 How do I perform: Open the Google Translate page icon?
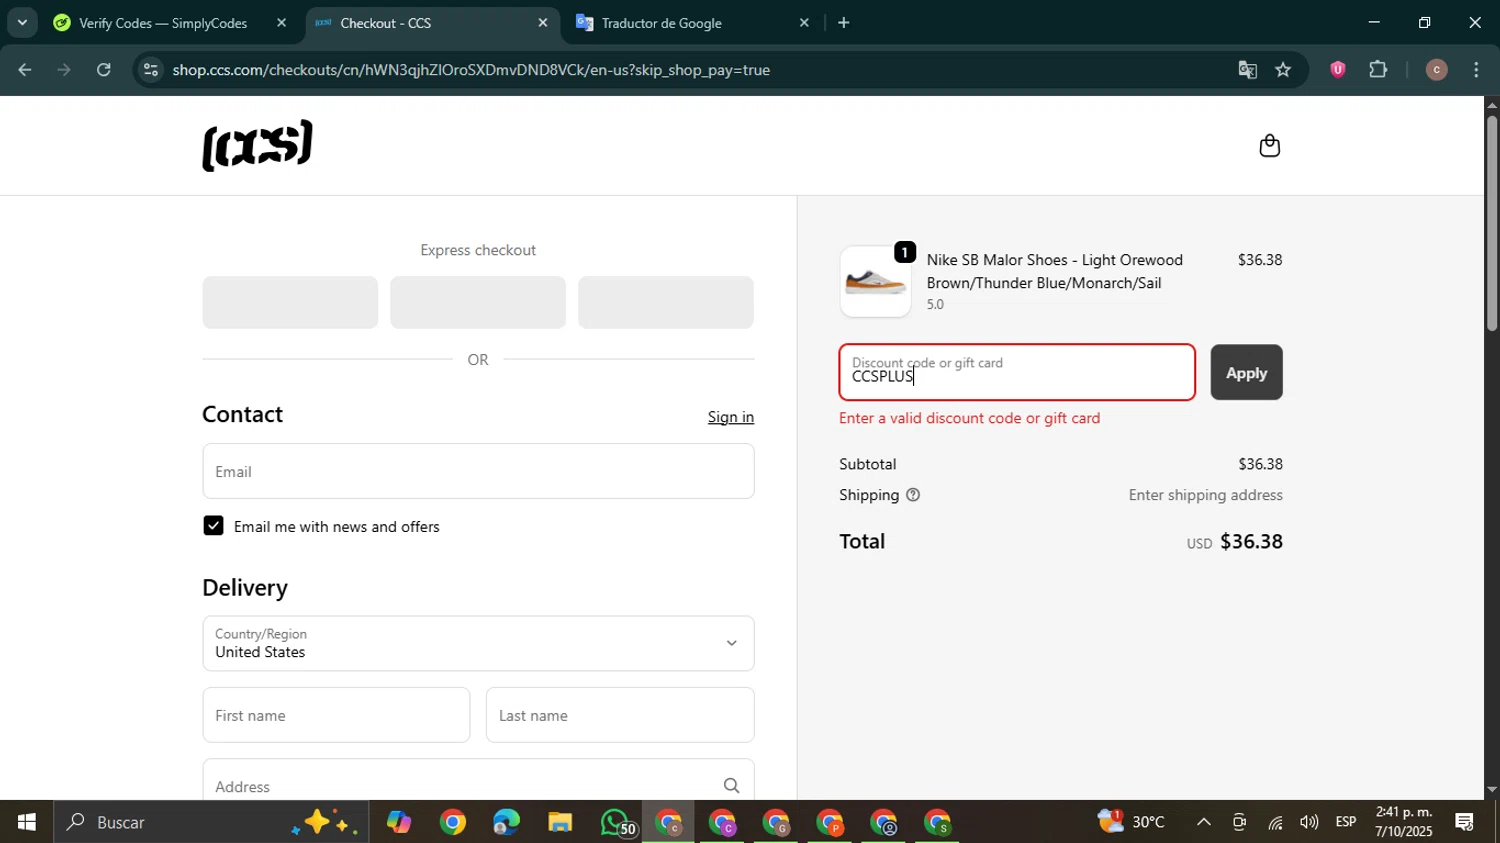(x=1247, y=70)
